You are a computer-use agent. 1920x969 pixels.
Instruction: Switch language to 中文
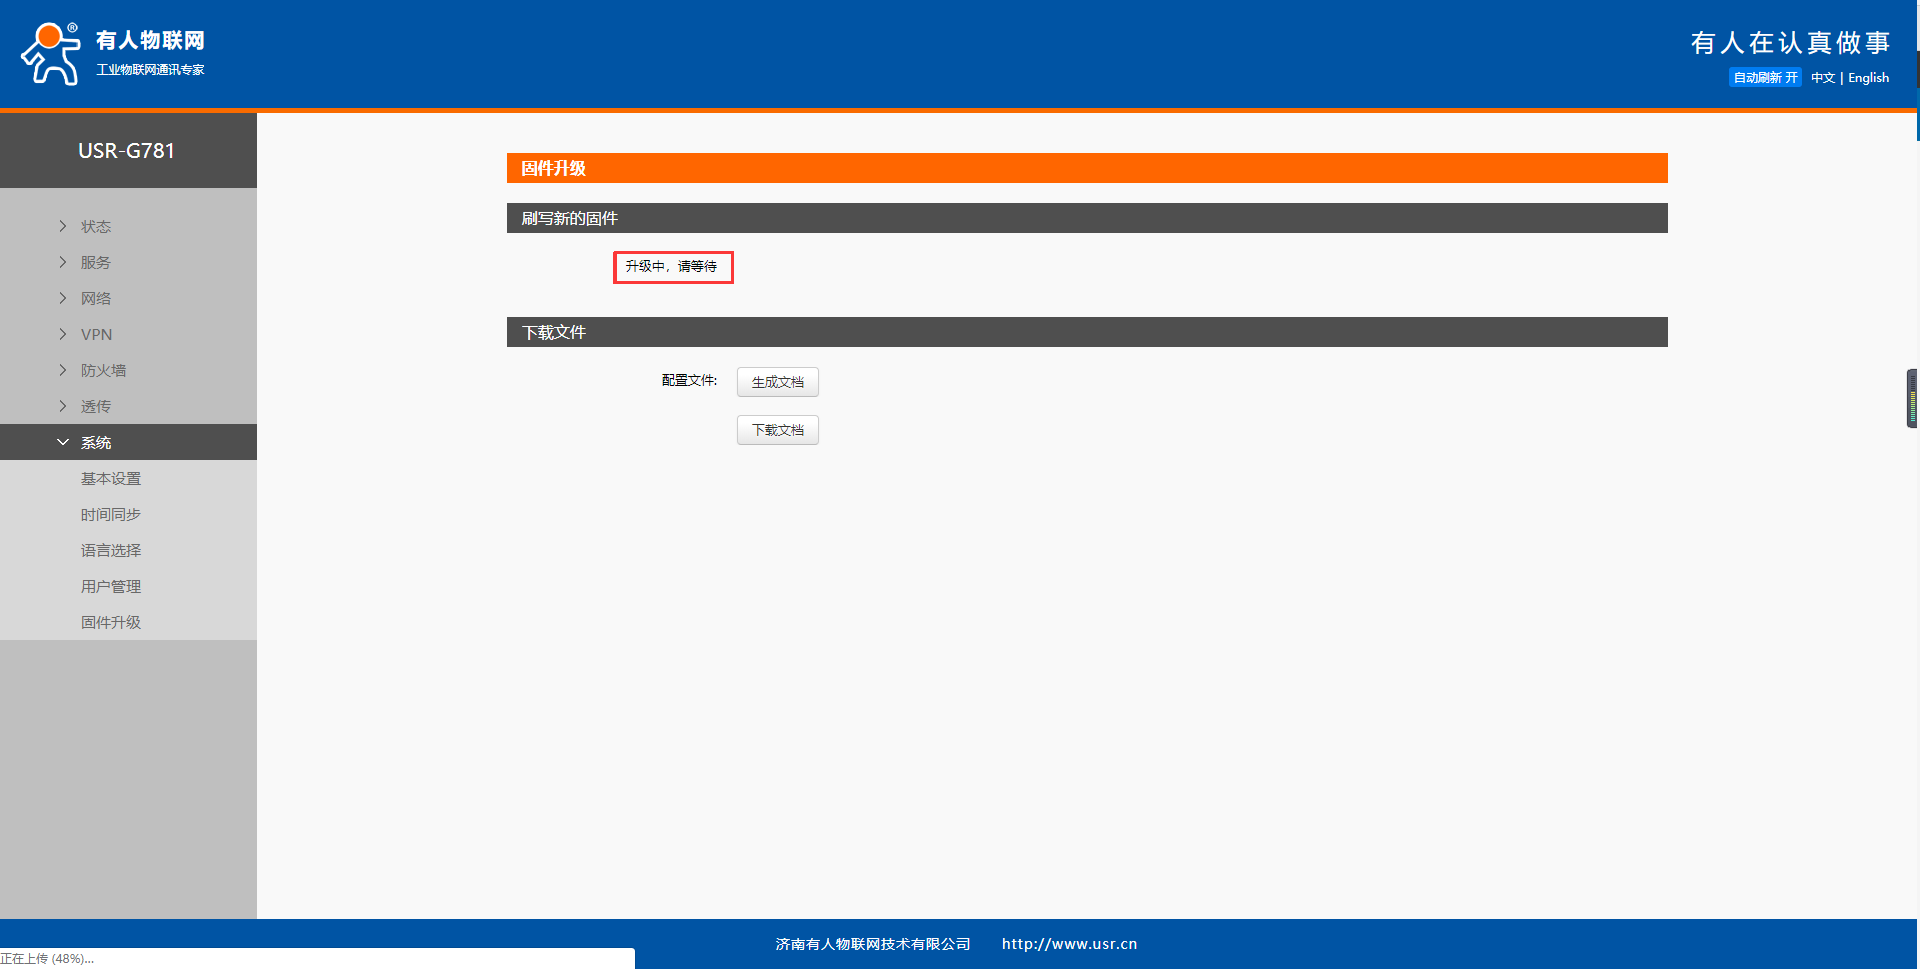1822,78
